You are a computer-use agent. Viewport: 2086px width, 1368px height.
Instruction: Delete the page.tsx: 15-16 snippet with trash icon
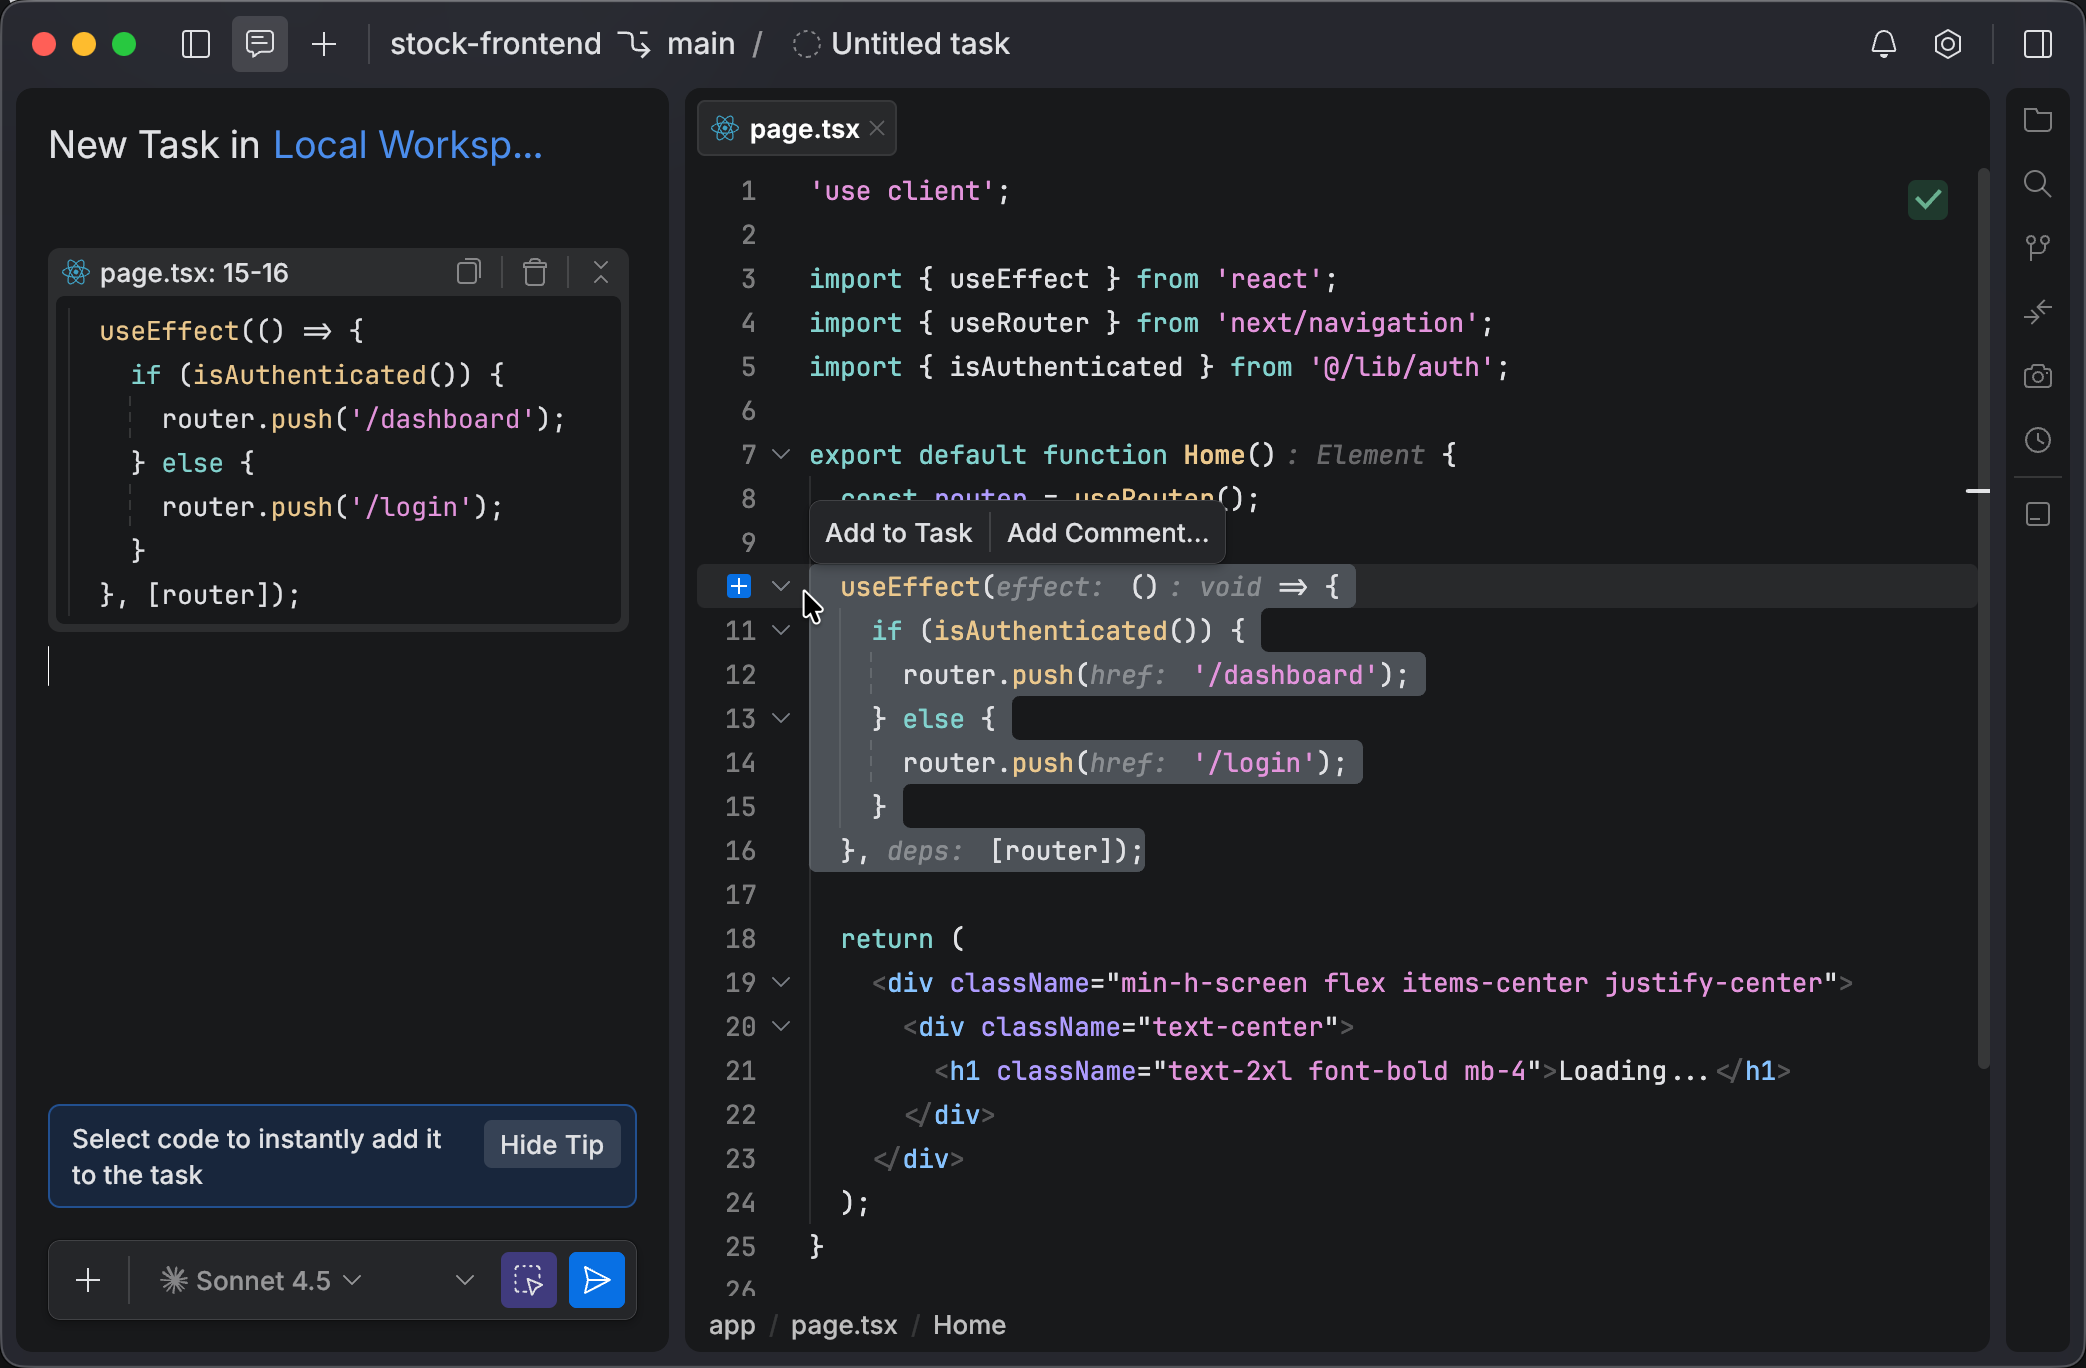(535, 272)
